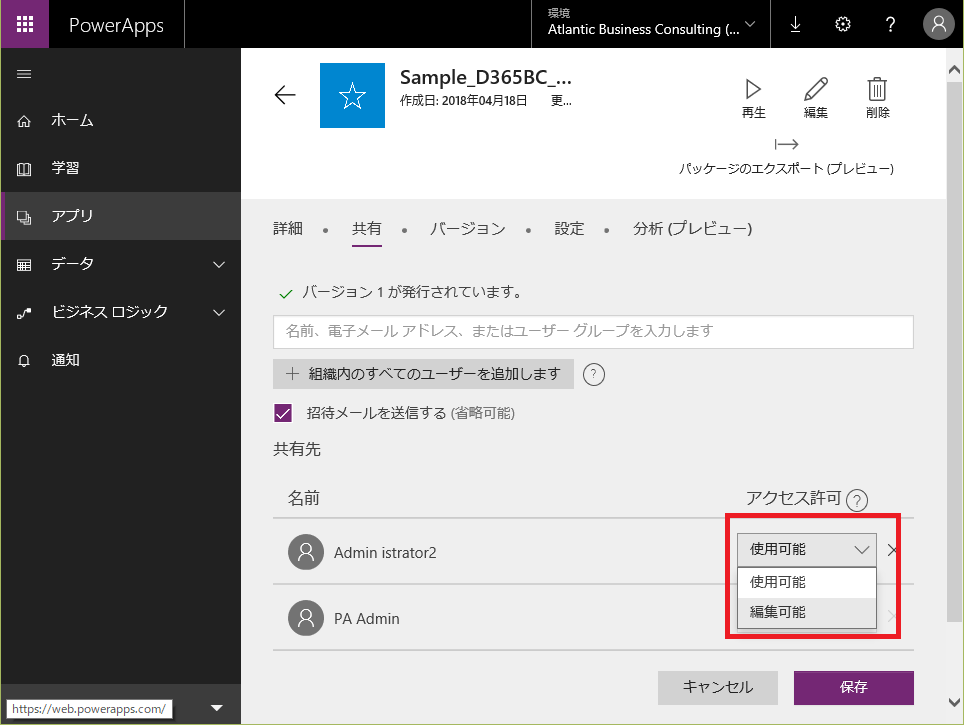The height and width of the screenshot is (725, 964).
Task: Switch to the バージョン tab
Action: click(467, 229)
